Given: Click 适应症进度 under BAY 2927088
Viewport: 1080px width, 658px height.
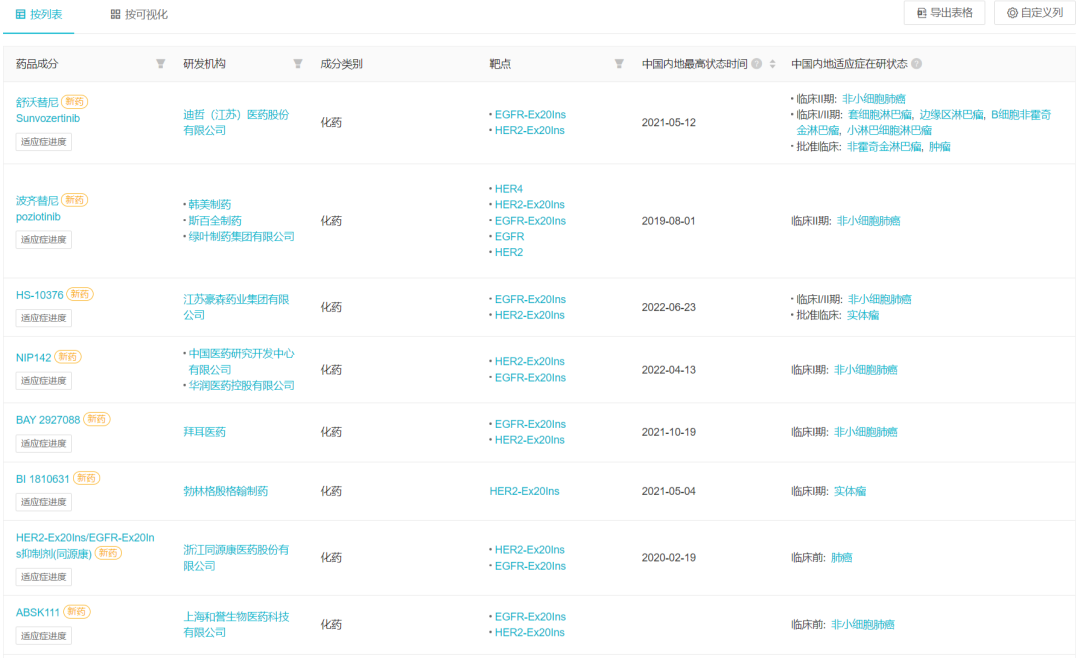Looking at the screenshot, I should point(43,443).
